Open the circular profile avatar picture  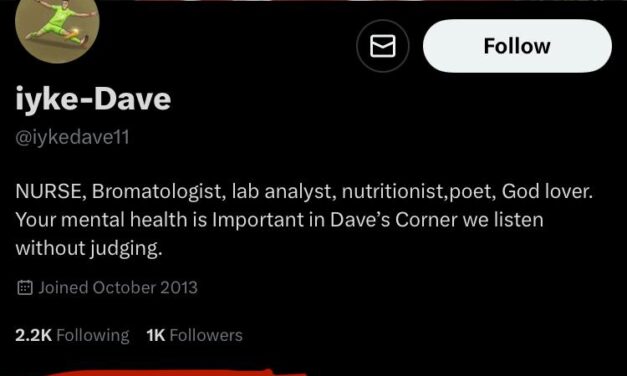point(57,28)
